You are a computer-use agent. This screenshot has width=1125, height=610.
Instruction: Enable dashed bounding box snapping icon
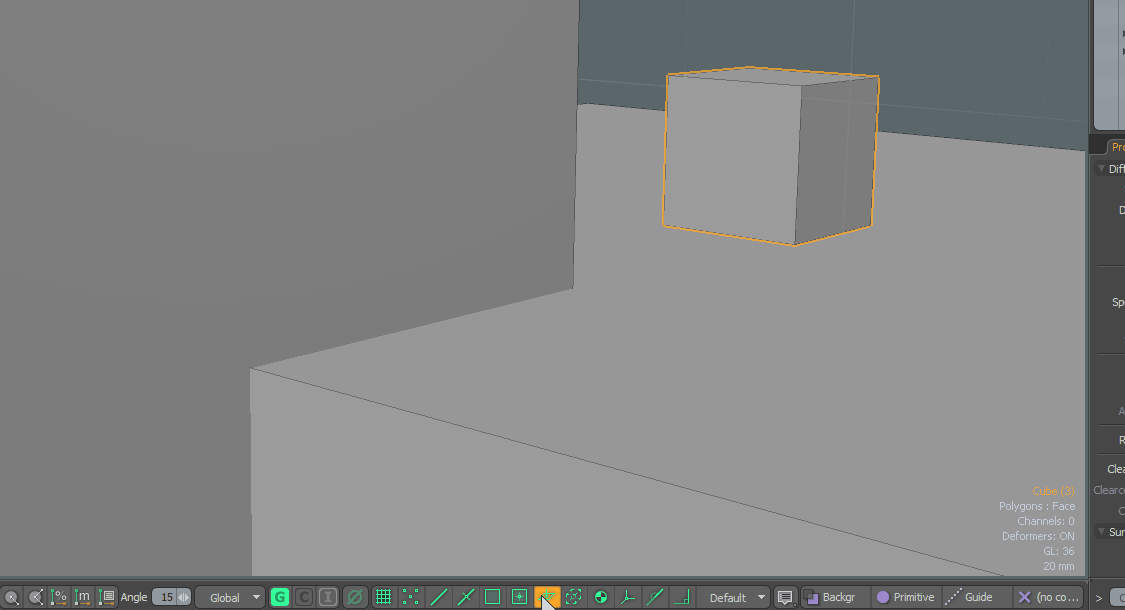[x=573, y=597]
